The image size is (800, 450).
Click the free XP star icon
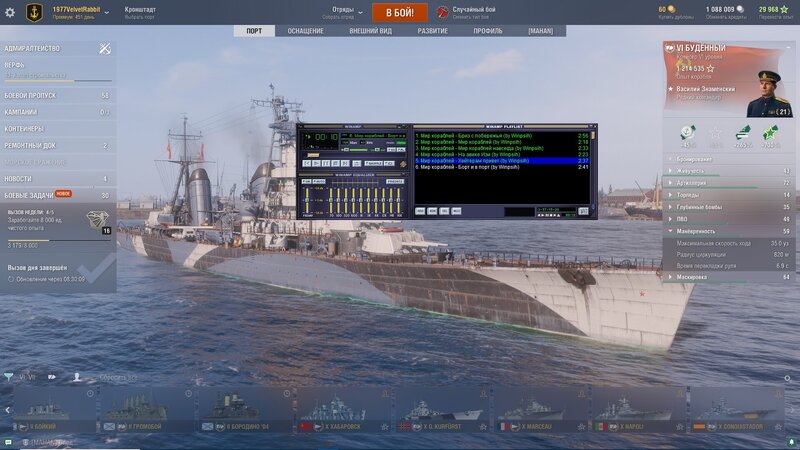(784, 9)
